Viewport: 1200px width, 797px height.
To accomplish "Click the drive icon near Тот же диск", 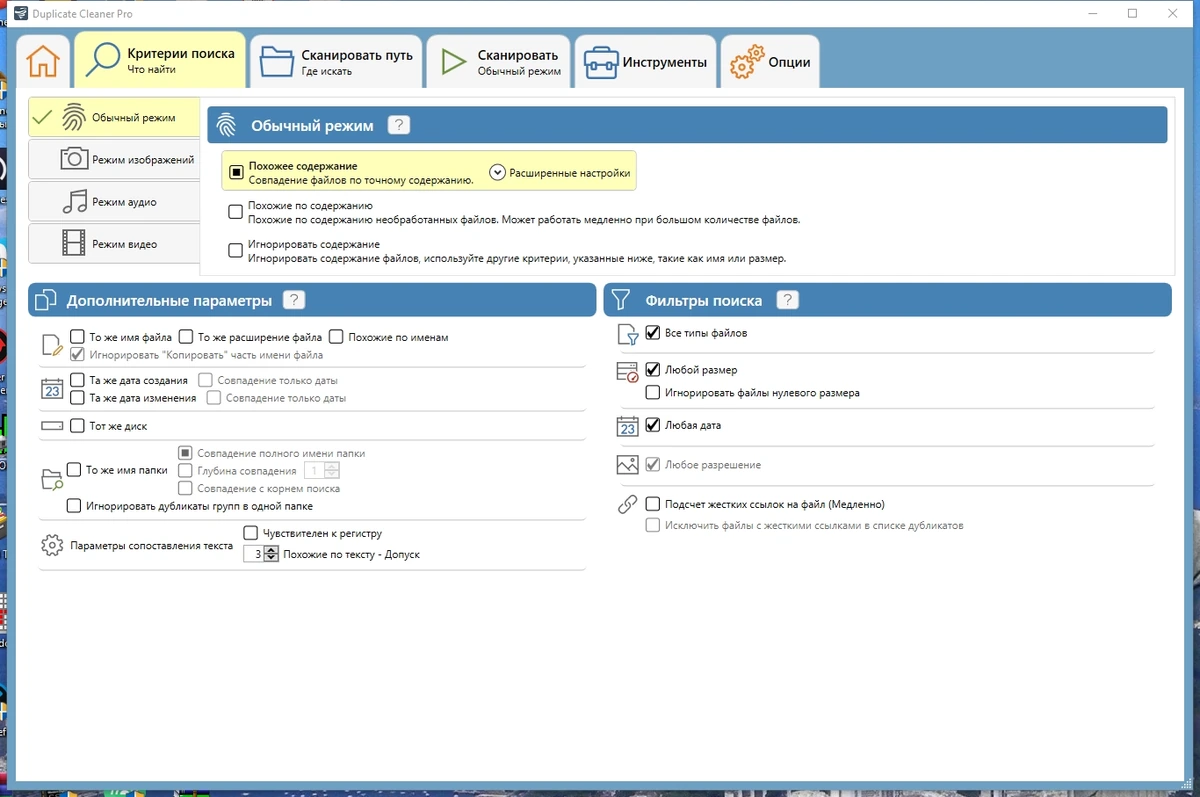I will pos(52,426).
